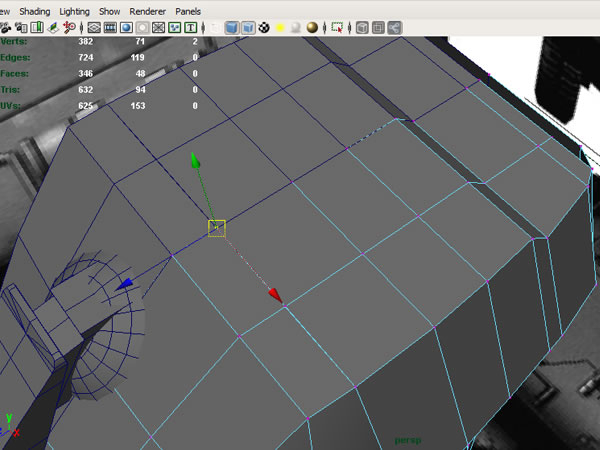Image resolution: width=600 pixels, height=450 pixels.
Task: Turn on wireframe on shaded mode
Action: (248, 28)
